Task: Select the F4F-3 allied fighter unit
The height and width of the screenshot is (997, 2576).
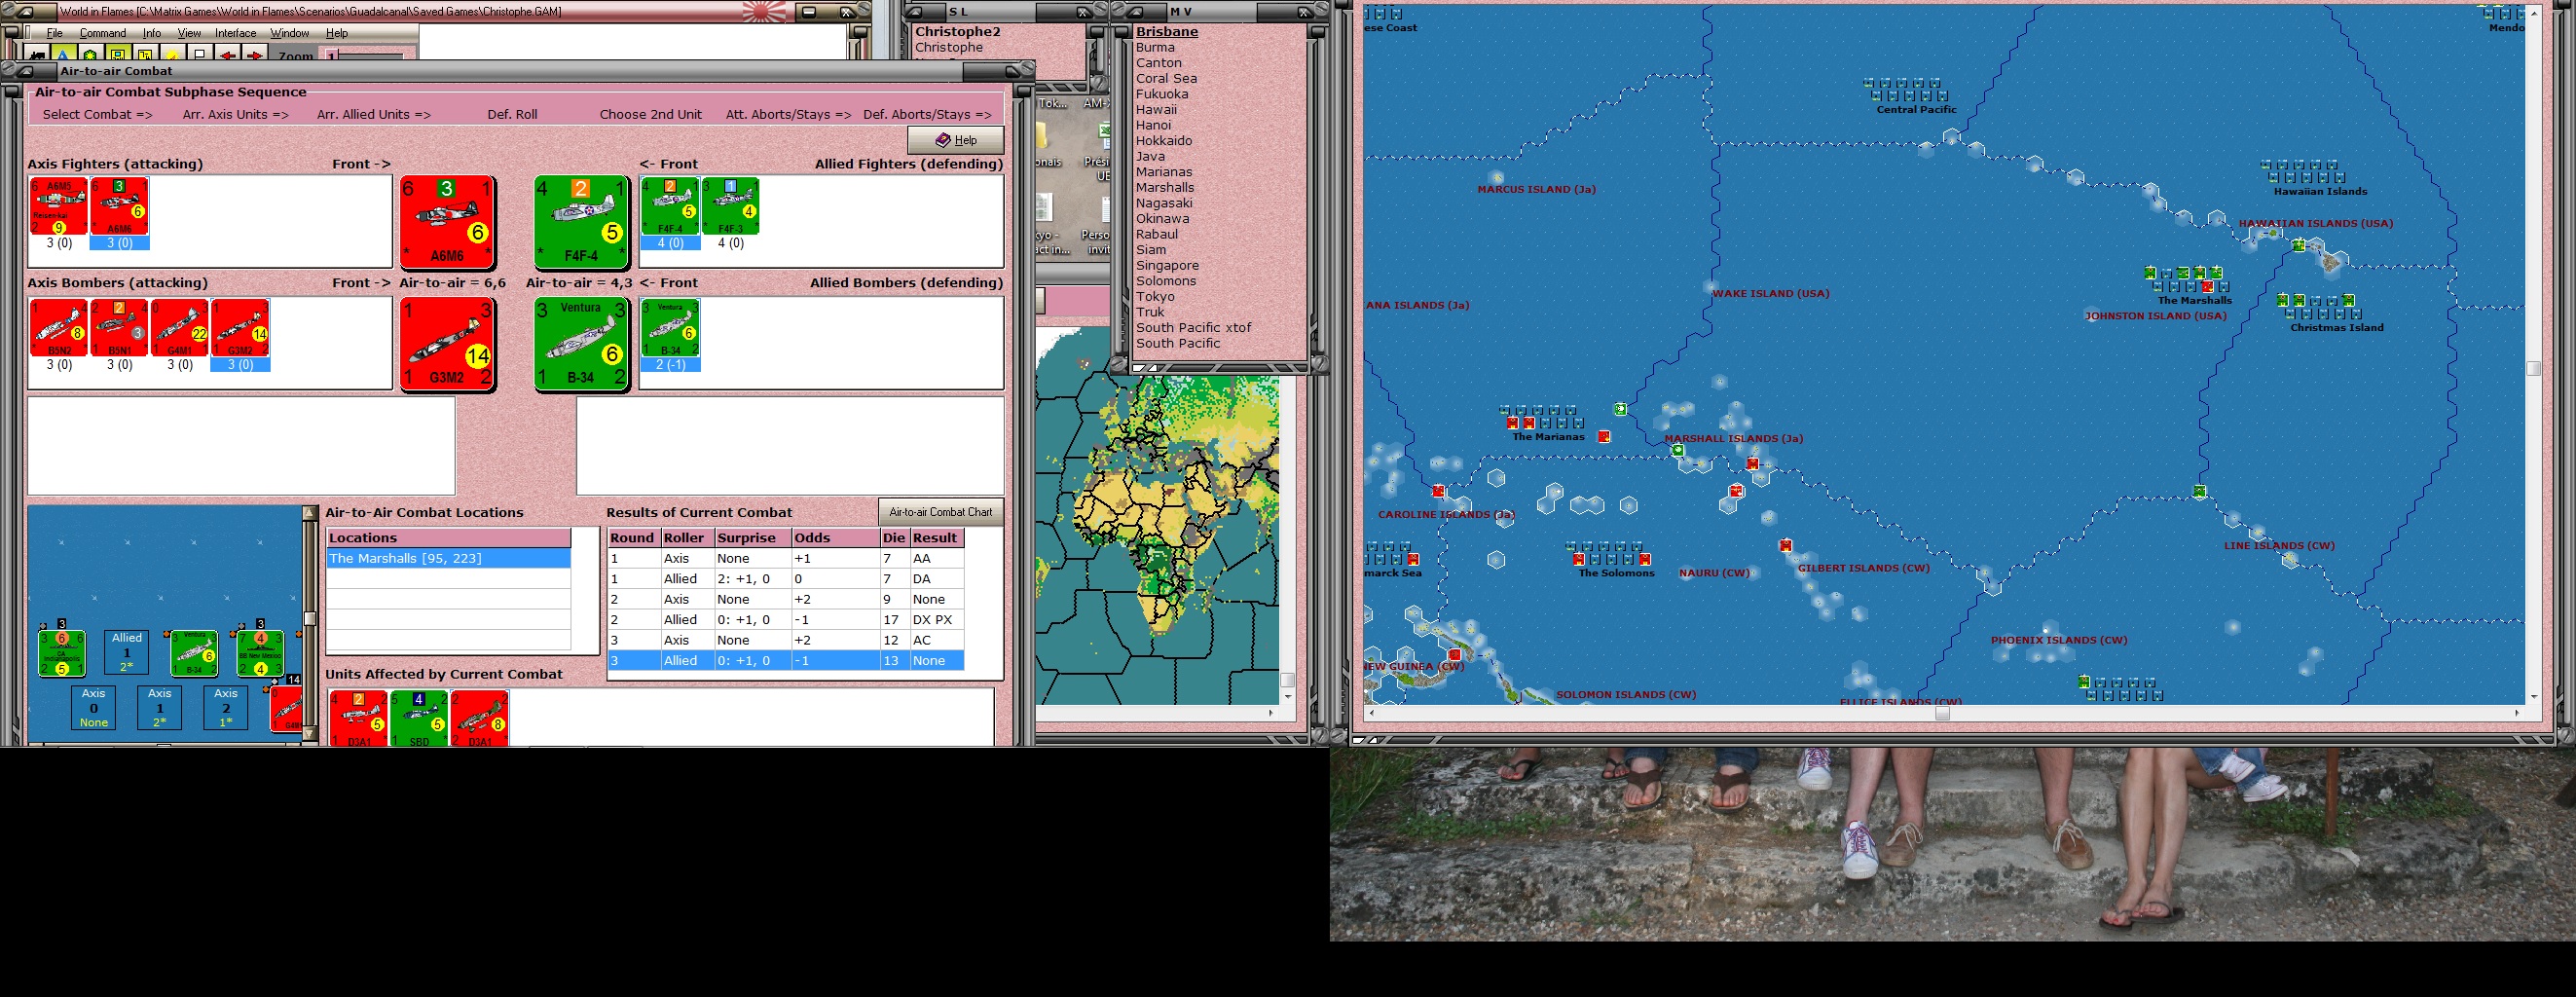Action: [730, 207]
